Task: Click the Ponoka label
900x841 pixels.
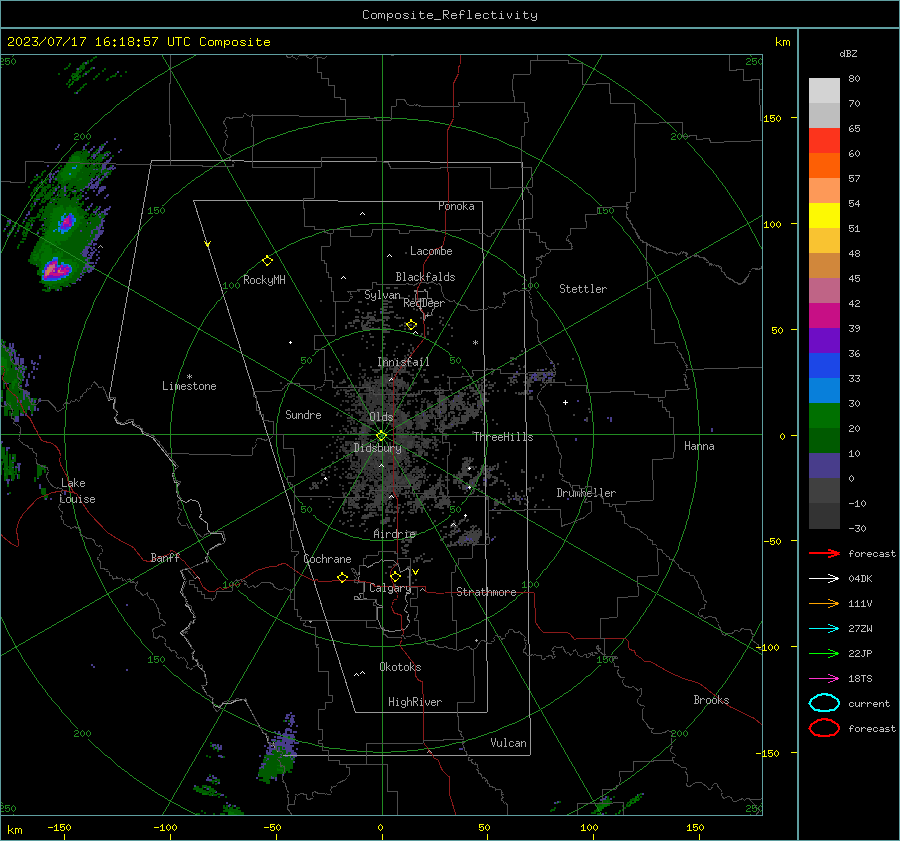Action: [x=456, y=206]
